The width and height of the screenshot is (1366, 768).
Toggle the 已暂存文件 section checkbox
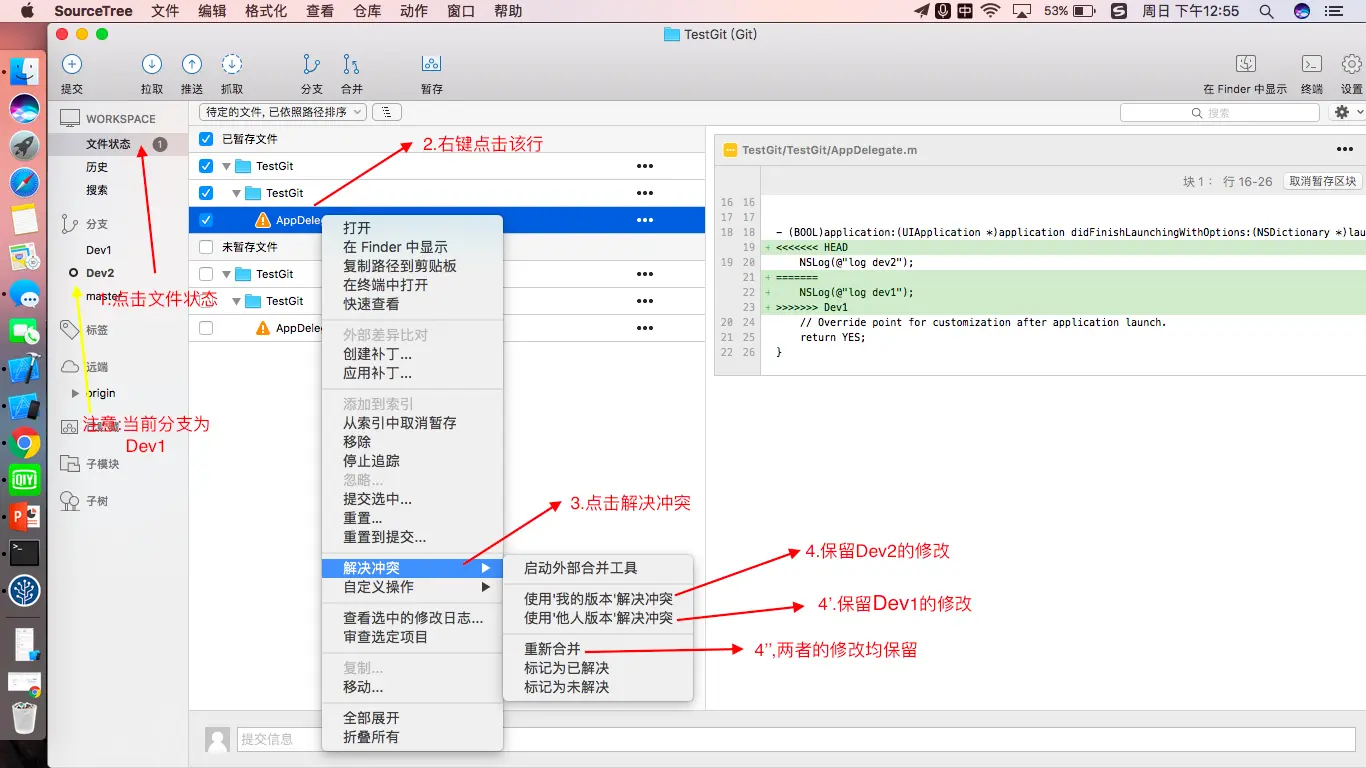(206, 139)
